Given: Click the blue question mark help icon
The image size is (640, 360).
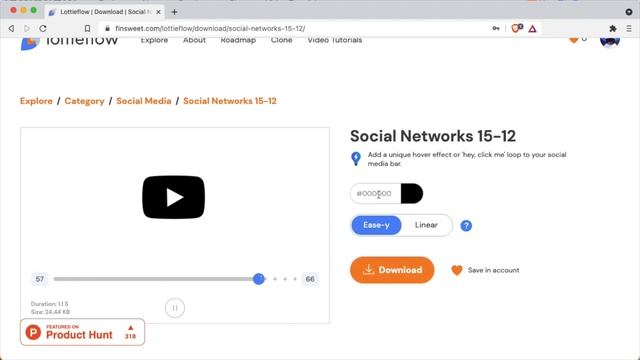Looking at the screenshot, I should point(466,226).
